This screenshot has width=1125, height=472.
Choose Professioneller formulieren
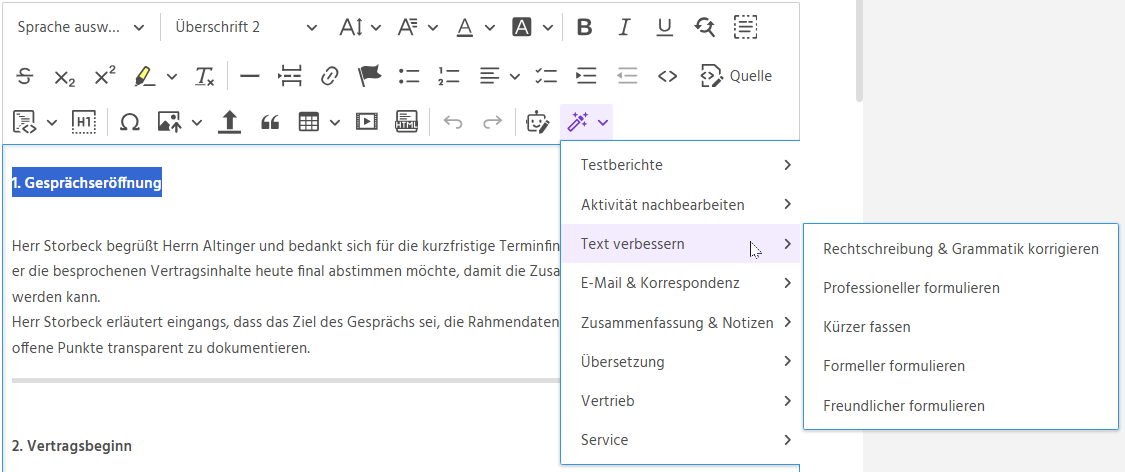(961, 288)
